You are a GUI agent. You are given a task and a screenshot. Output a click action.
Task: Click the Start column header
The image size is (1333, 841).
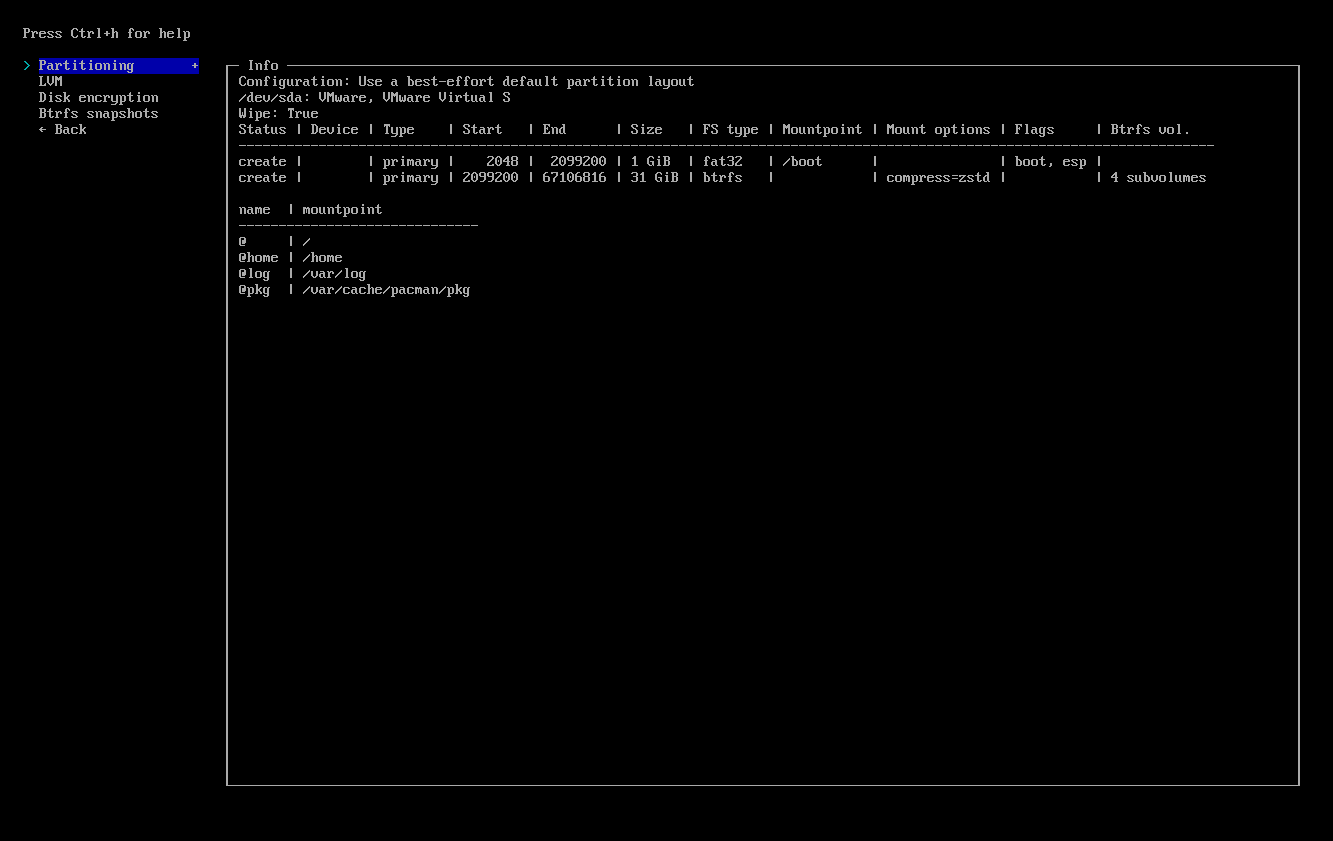click(x=482, y=129)
